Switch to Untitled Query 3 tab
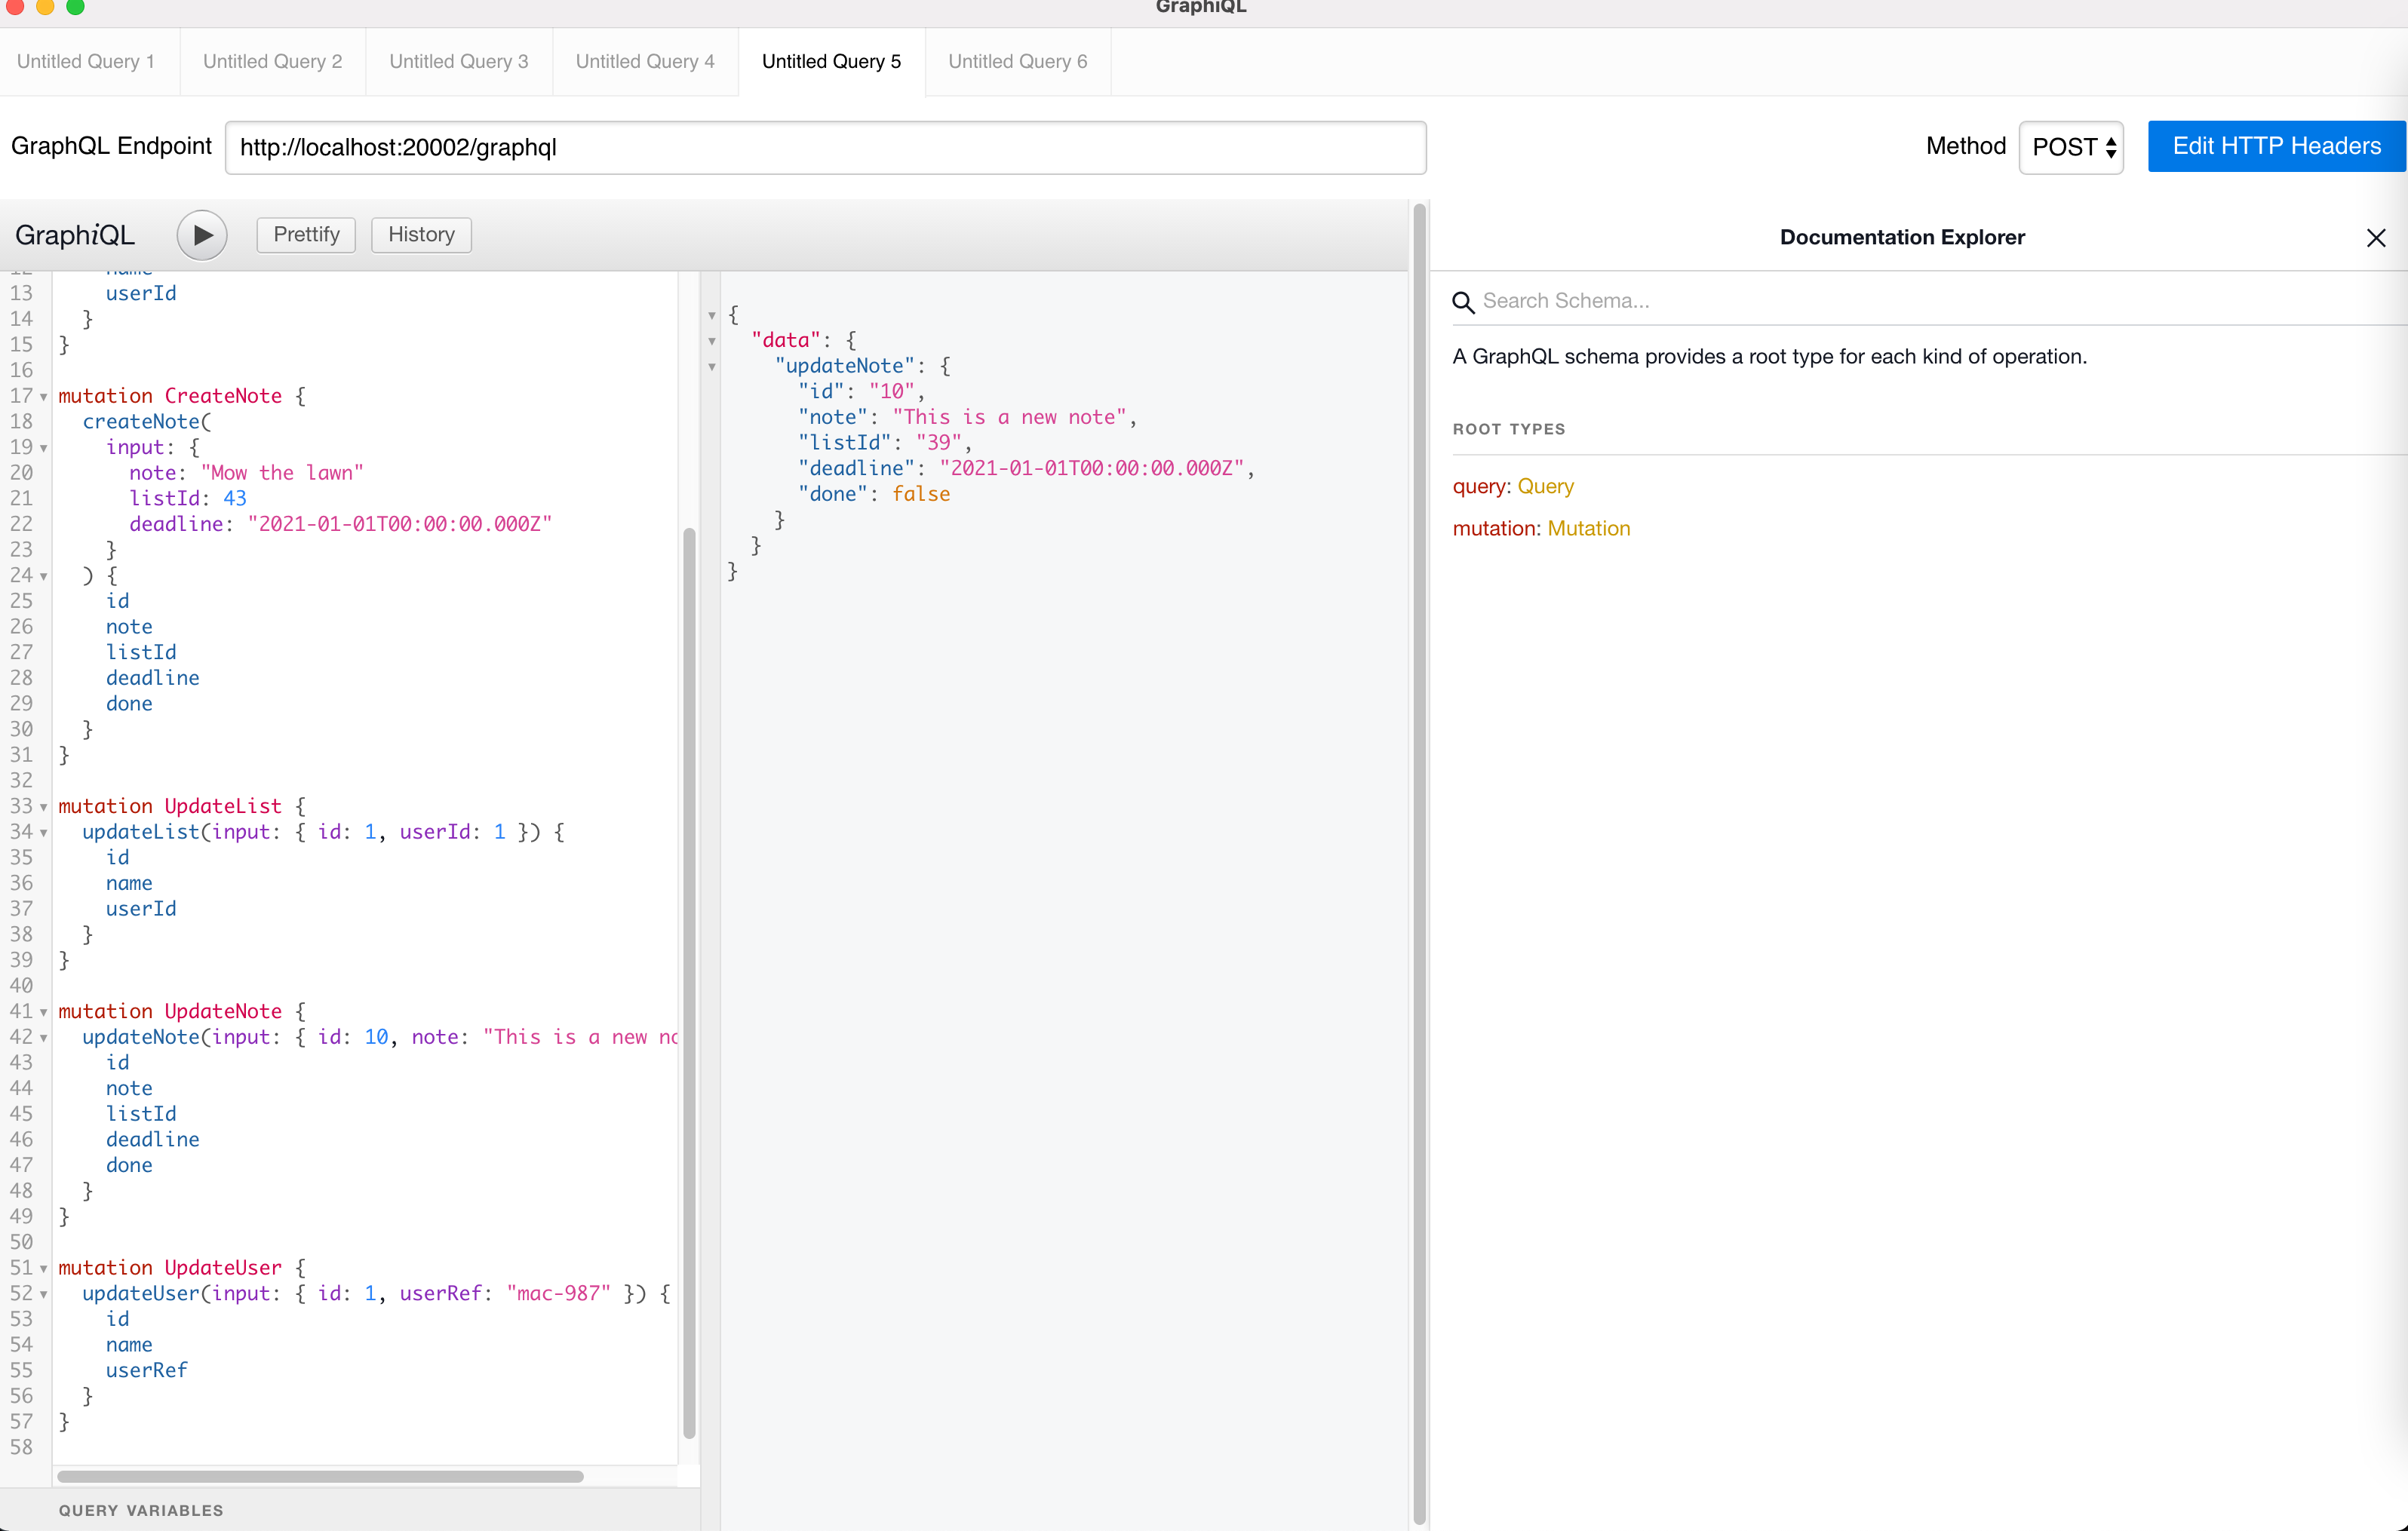The image size is (2408, 1531). (x=459, y=62)
